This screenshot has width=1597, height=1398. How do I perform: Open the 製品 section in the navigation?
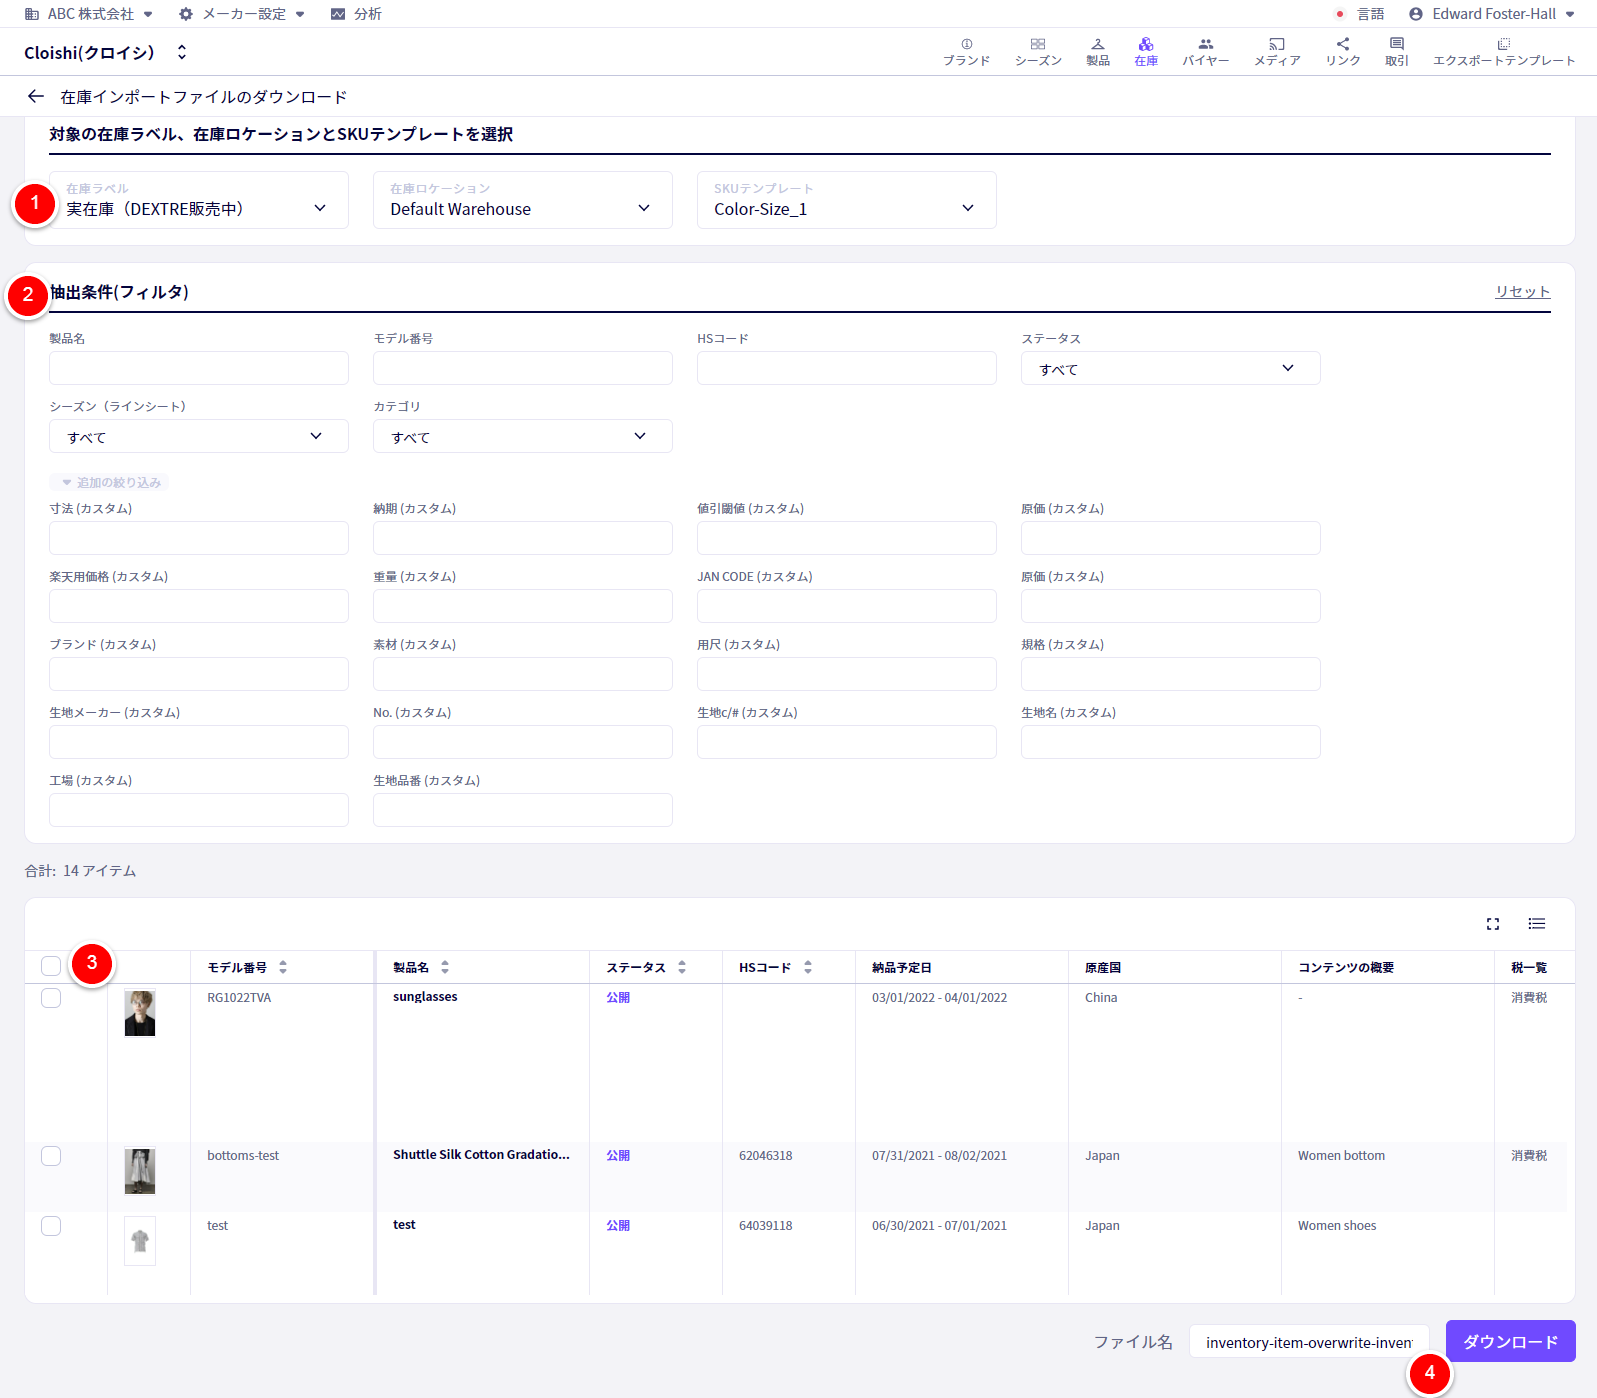pos(1098,52)
